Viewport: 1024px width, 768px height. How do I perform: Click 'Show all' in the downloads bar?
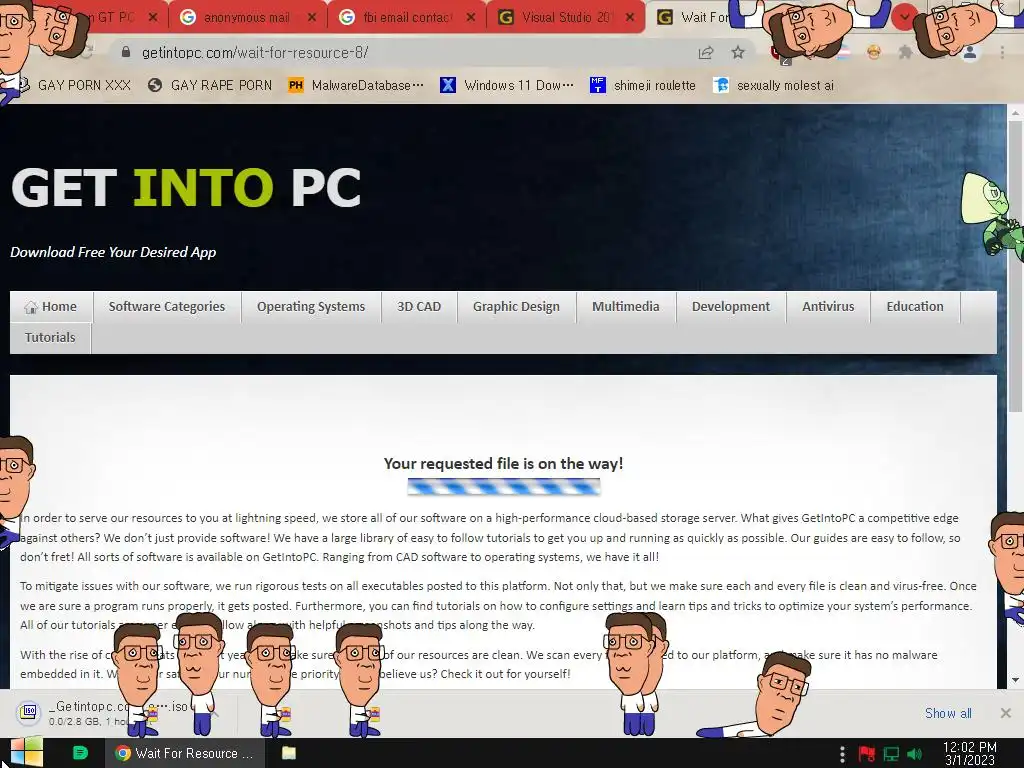pyautogui.click(x=948, y=713)
